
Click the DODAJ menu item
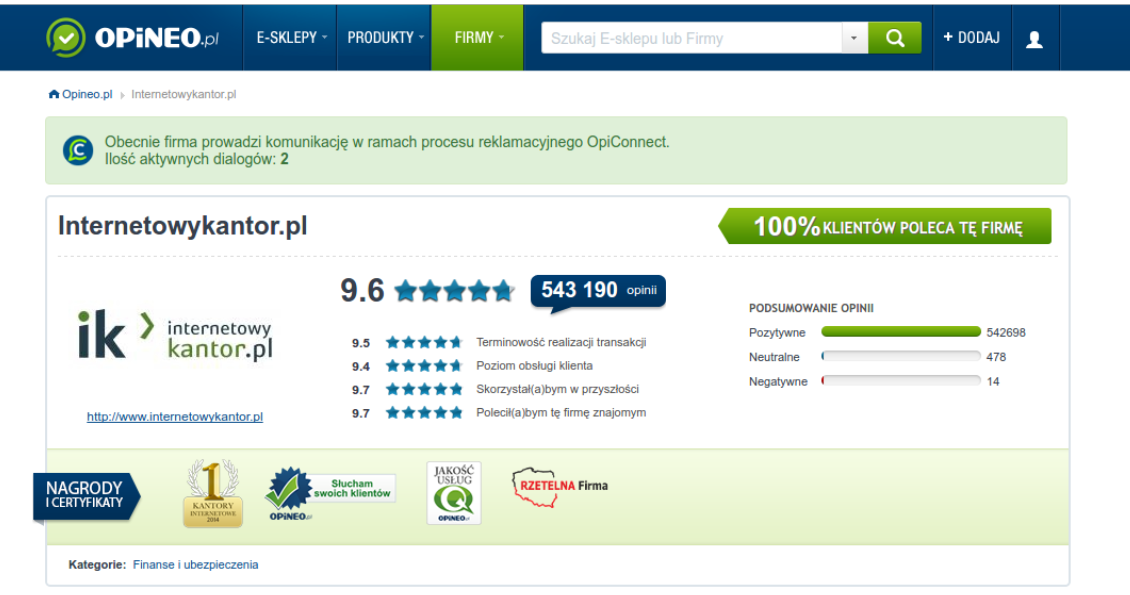971,38
